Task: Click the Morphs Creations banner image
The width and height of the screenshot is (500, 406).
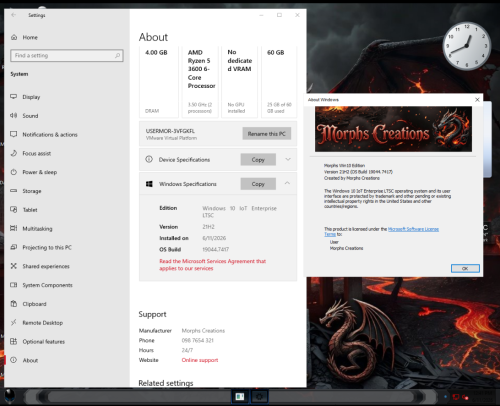Action: click(393, 129)
